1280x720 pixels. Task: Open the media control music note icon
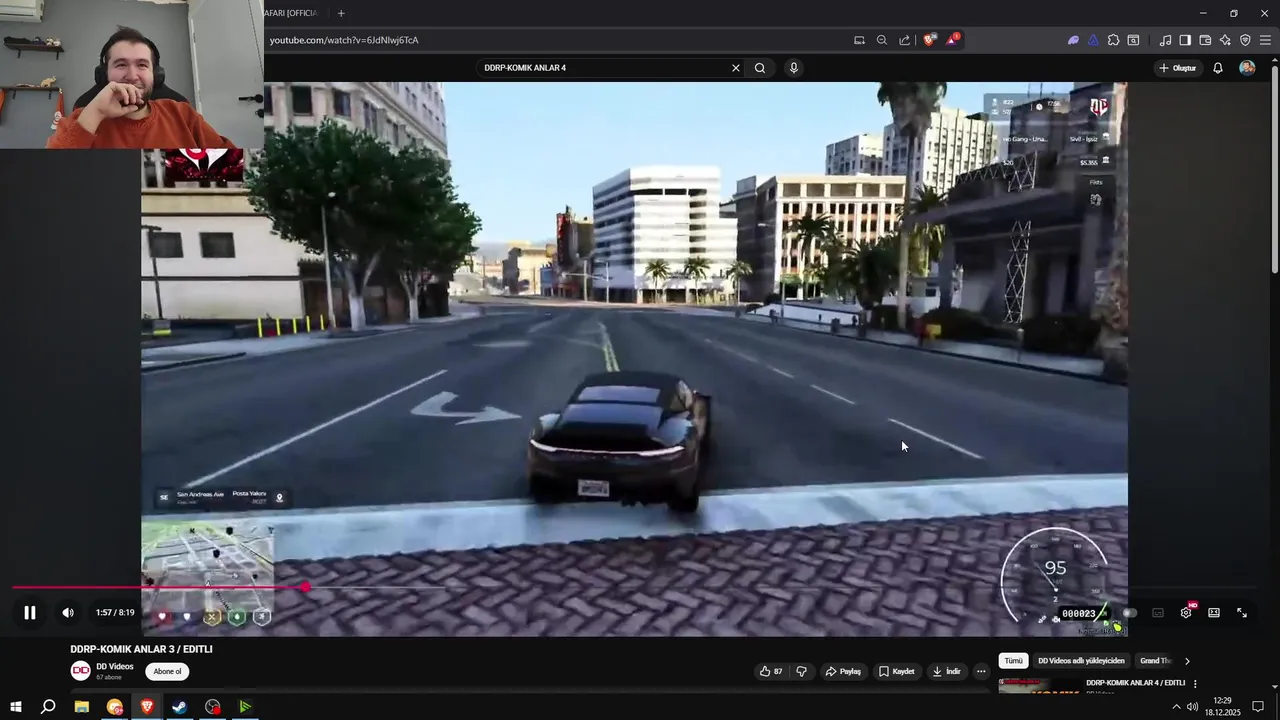point(1165,40)
